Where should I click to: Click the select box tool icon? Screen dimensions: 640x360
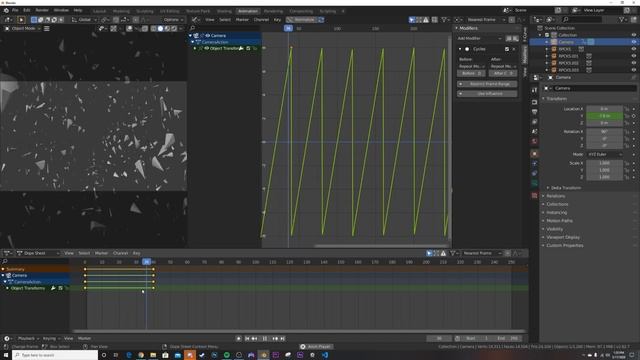pos(34,20)
